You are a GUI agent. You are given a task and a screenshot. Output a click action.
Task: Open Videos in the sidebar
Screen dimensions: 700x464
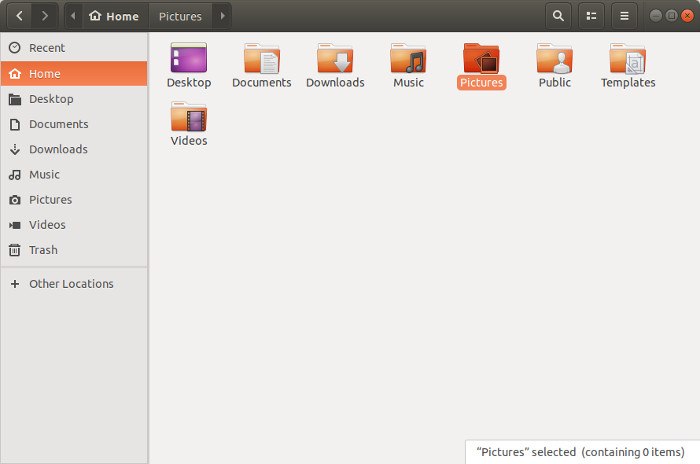pyautogui.click(x=74, y=225)
